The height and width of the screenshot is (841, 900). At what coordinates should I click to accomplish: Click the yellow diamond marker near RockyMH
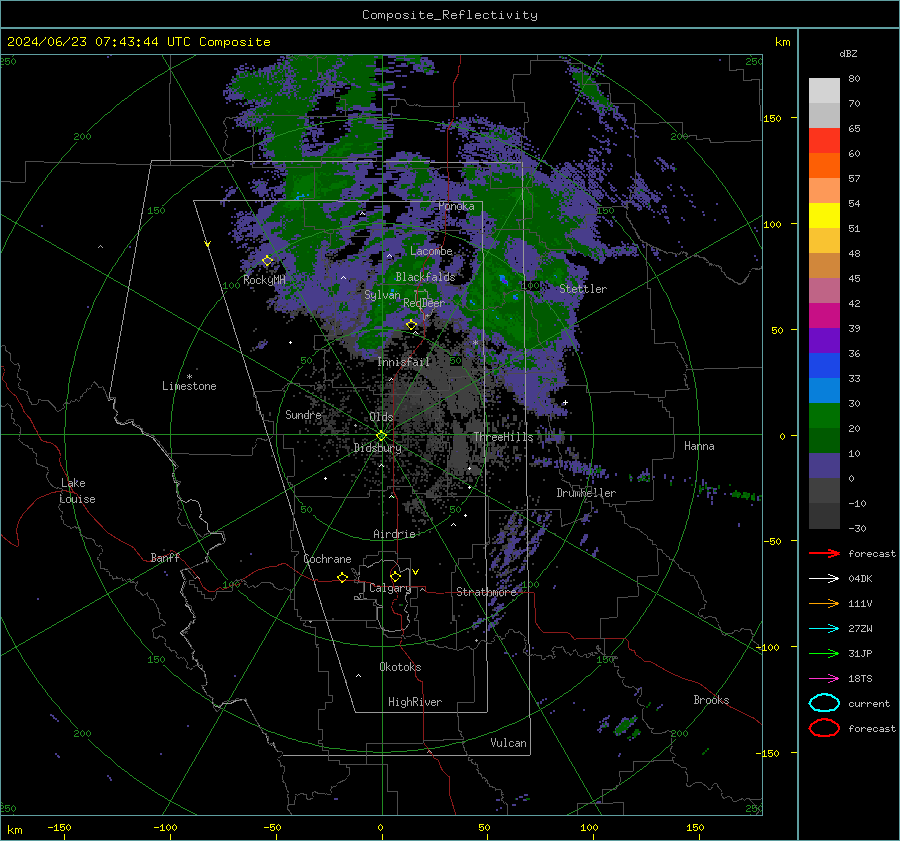coord(267,261)
